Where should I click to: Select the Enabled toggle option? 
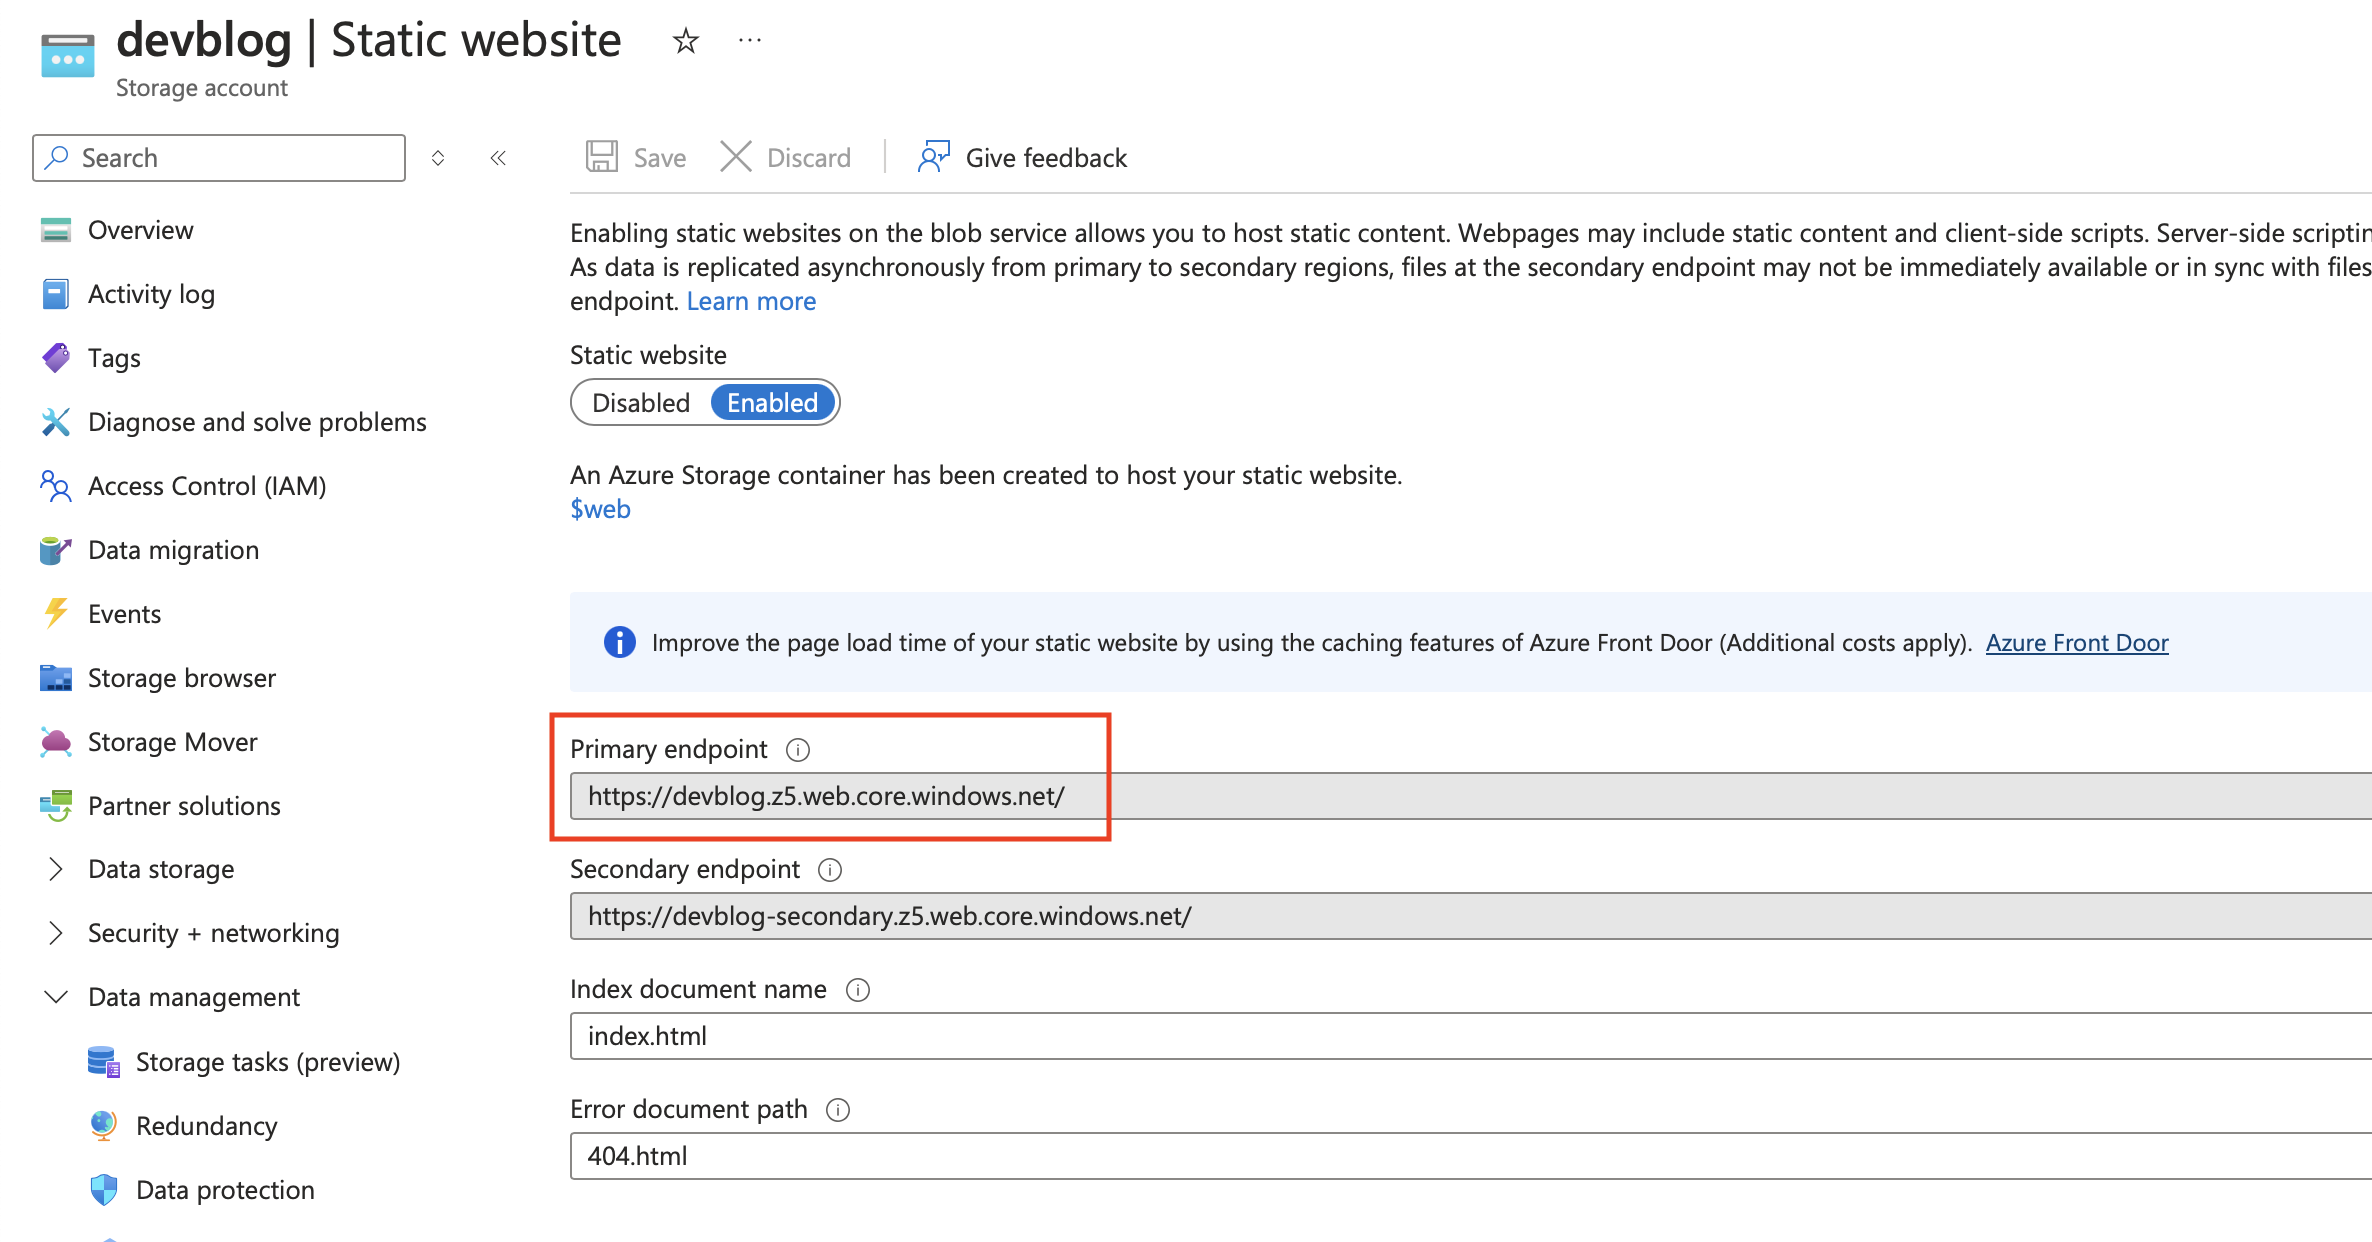pos(772,403)
